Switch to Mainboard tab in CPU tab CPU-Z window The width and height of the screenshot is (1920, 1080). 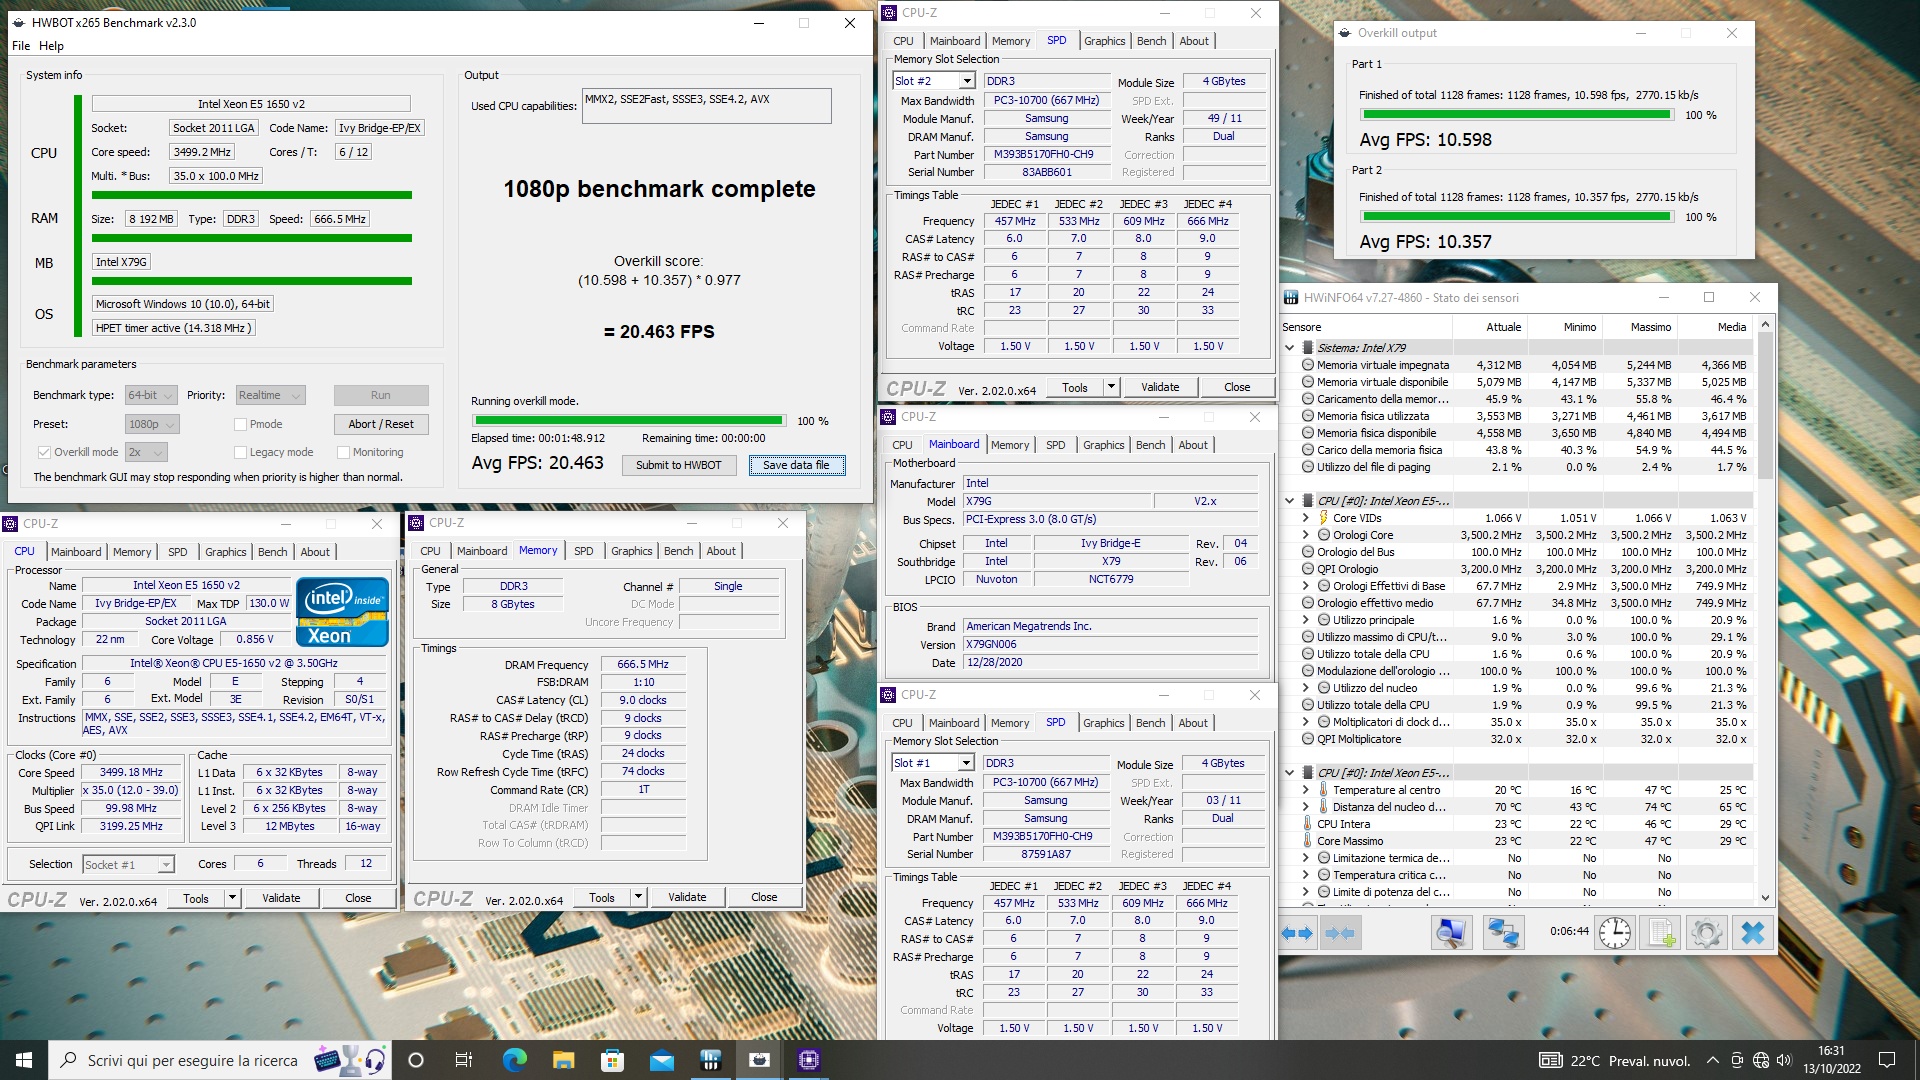coord(76,552)
